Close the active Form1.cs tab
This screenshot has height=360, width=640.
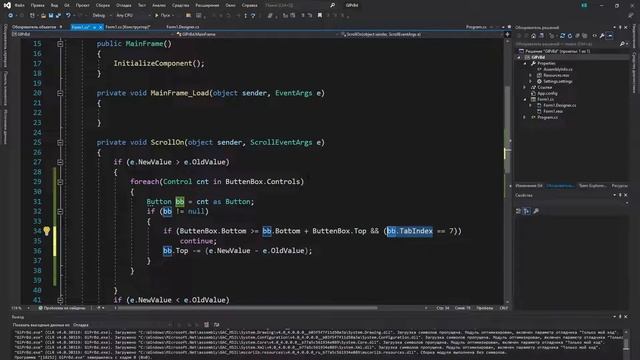pyautogui.click(x=100, y=27)
